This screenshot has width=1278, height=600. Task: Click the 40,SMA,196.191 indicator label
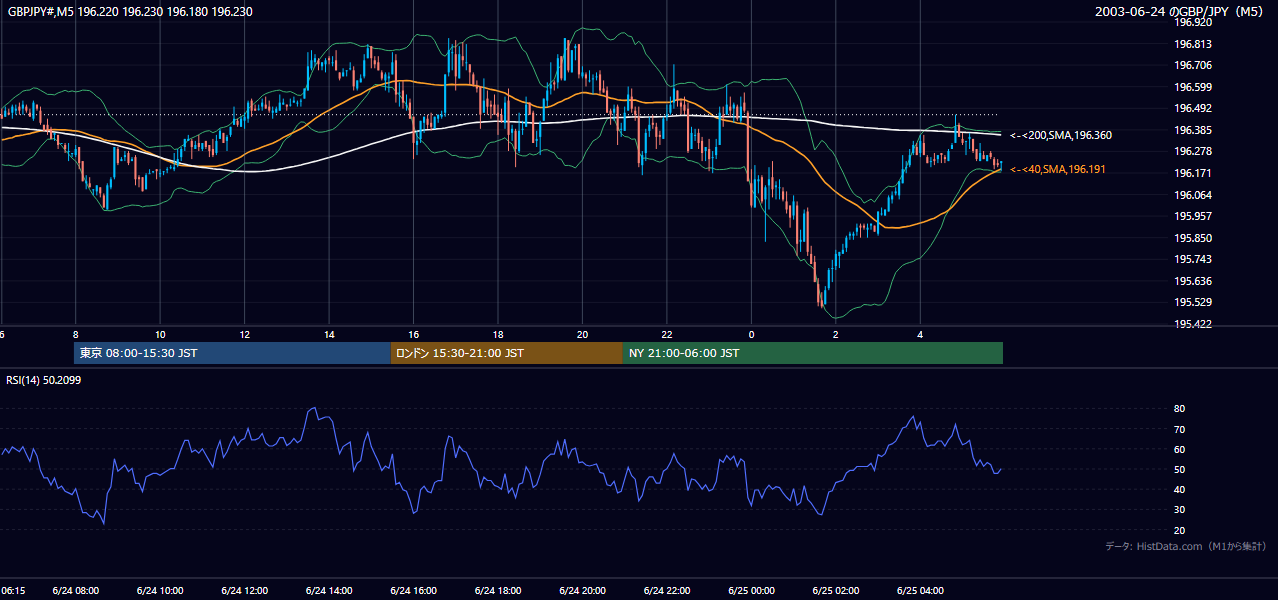point(1058,170)
